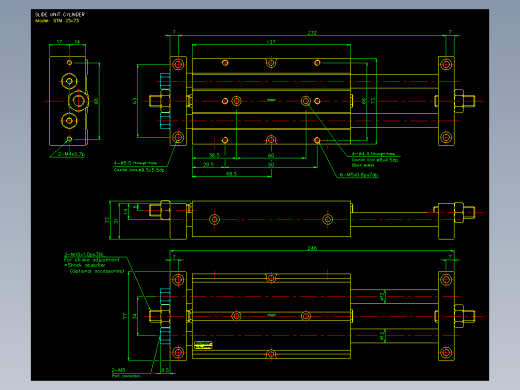520x390 pixels.
Task: Select the "8.5" dimension near Port connection
Action: [165, 370]
